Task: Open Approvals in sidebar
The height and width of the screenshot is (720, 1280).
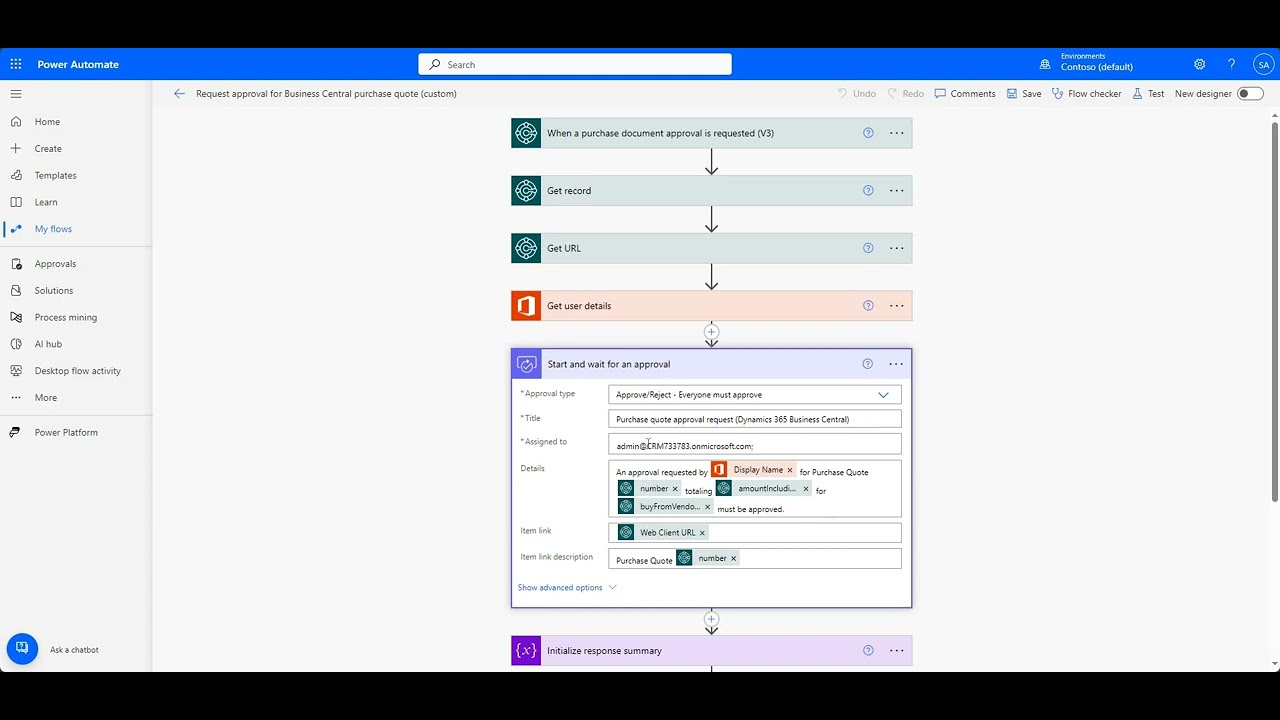Action: pyautogui.click(x=55, y=264)
